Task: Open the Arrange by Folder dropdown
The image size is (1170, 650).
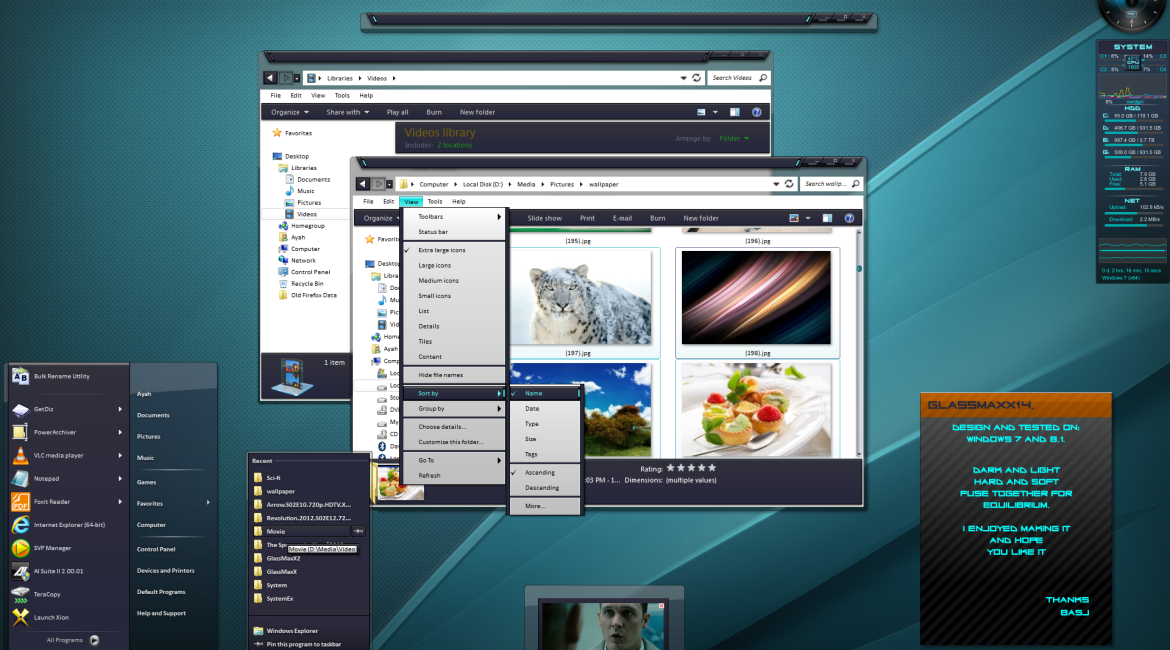Action: [733, 139]
